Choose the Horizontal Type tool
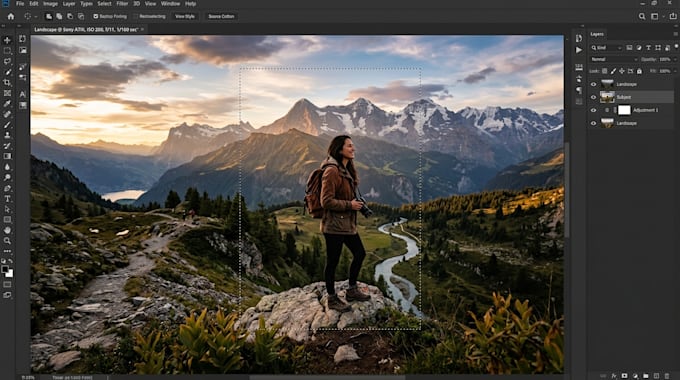 click(7, 199)
